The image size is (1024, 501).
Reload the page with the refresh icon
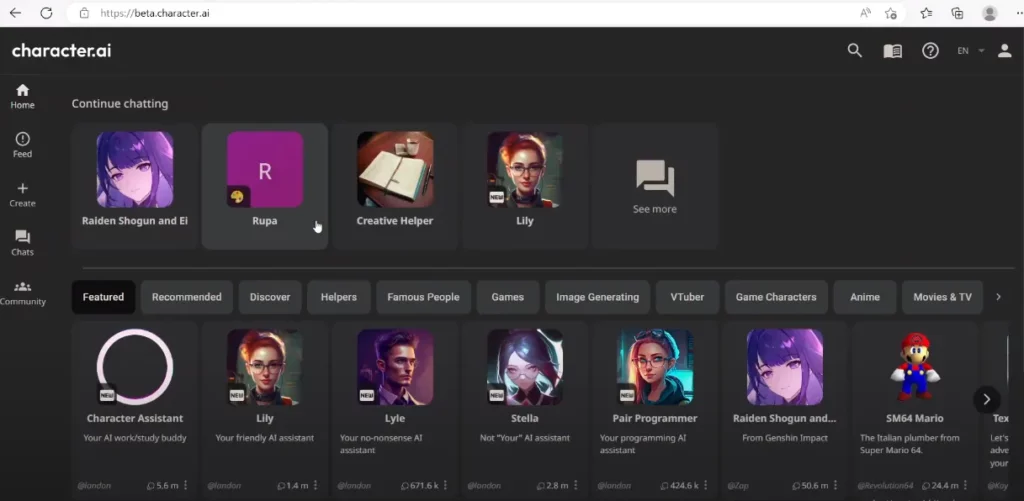click(x=46, y=13)
